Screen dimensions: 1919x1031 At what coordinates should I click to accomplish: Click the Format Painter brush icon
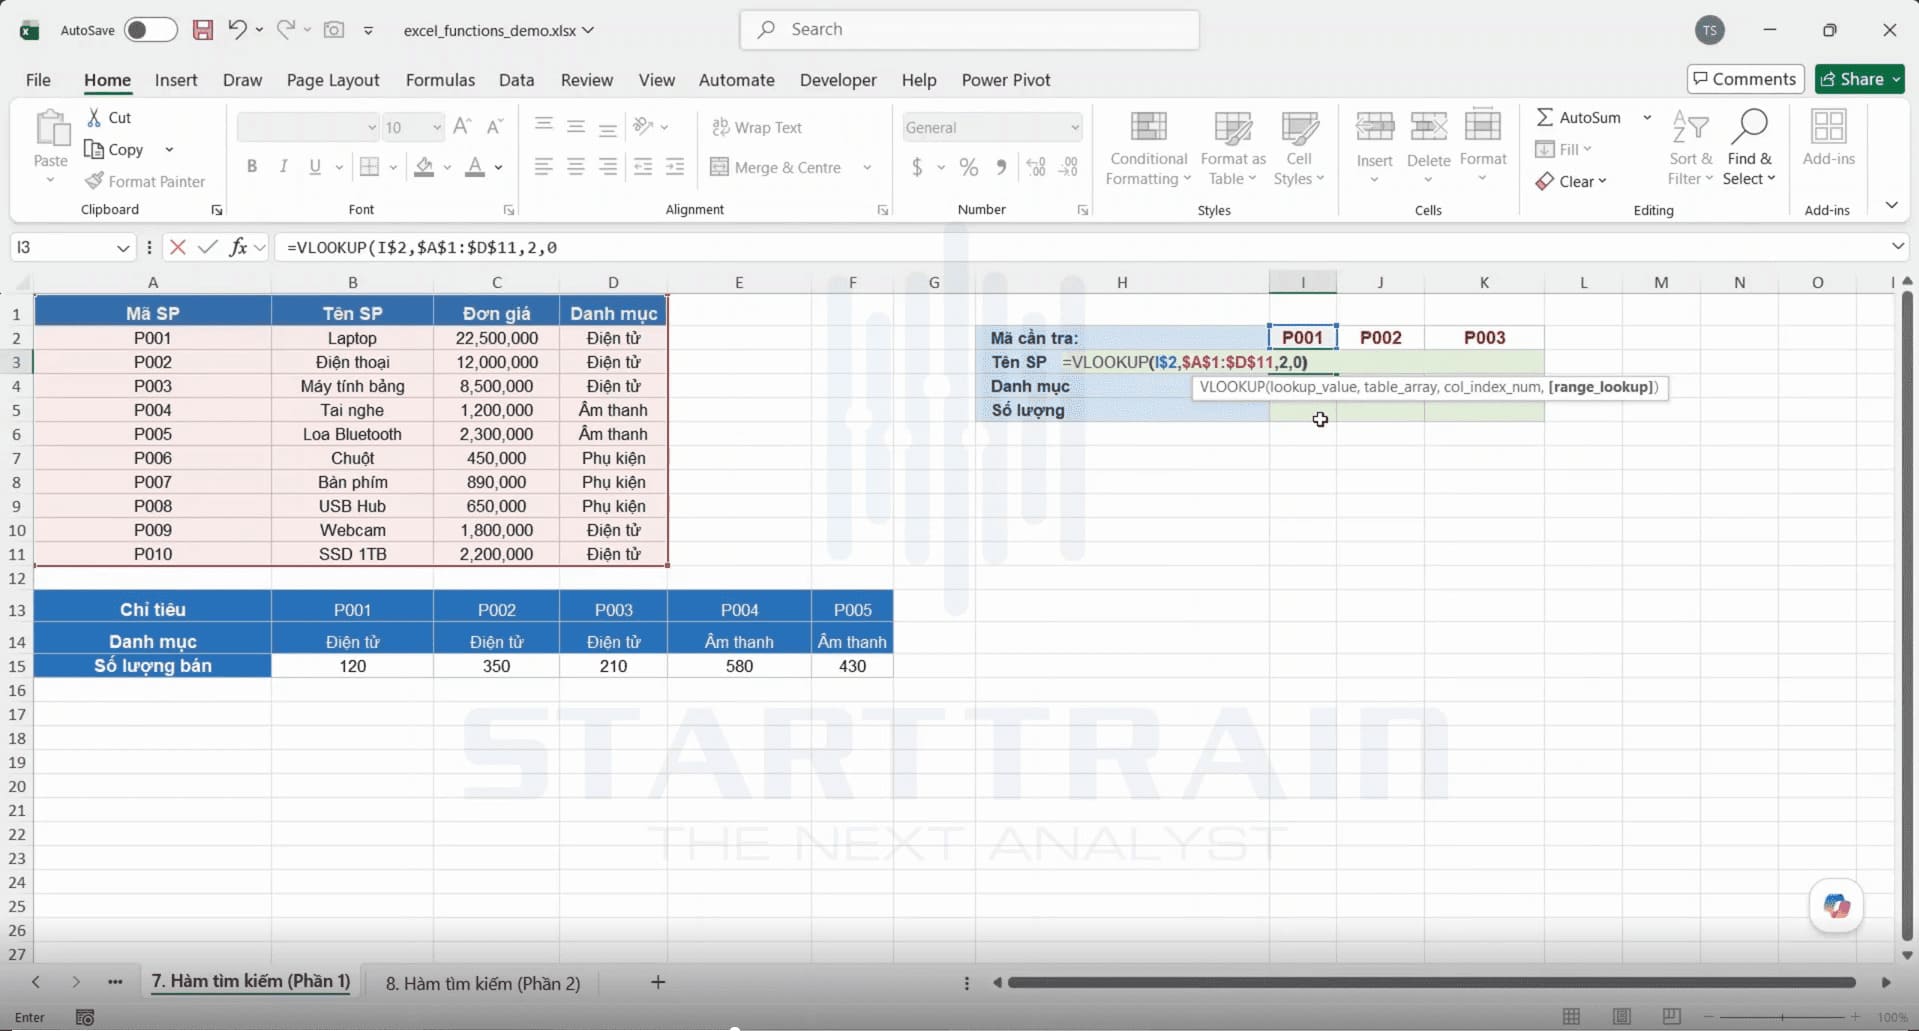coord(94,181)
